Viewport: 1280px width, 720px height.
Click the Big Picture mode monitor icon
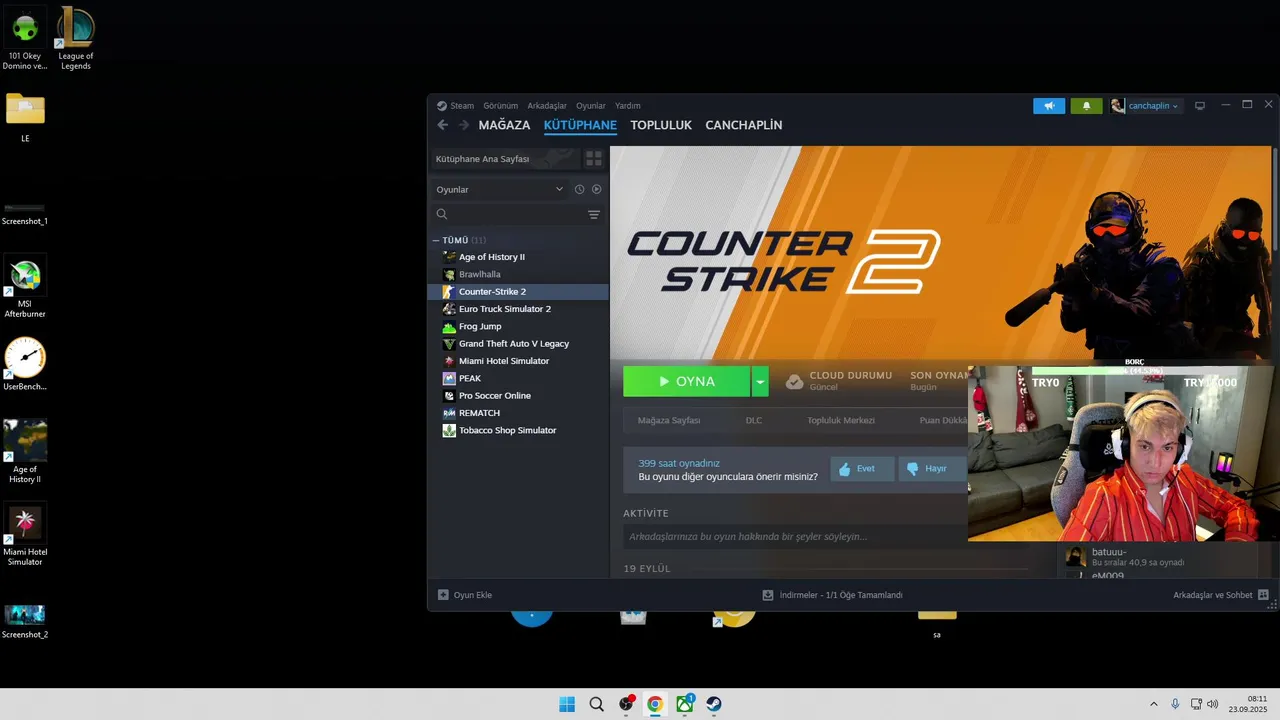click(1200, 105)
